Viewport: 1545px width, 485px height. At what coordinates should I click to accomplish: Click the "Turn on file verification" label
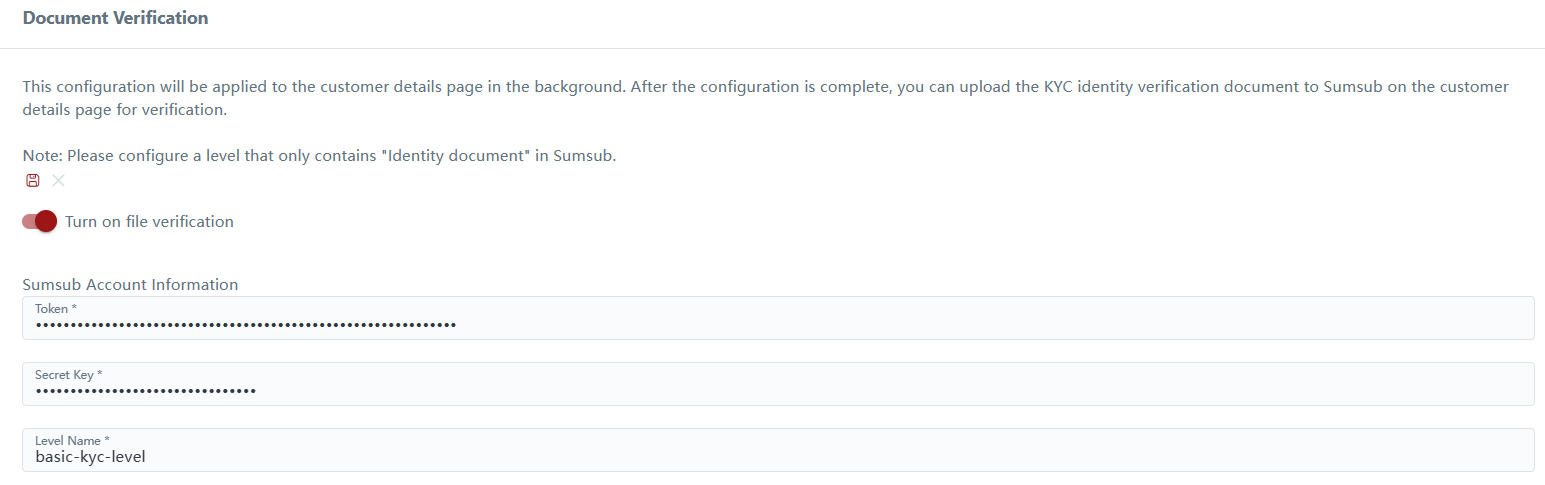point(149,222)
